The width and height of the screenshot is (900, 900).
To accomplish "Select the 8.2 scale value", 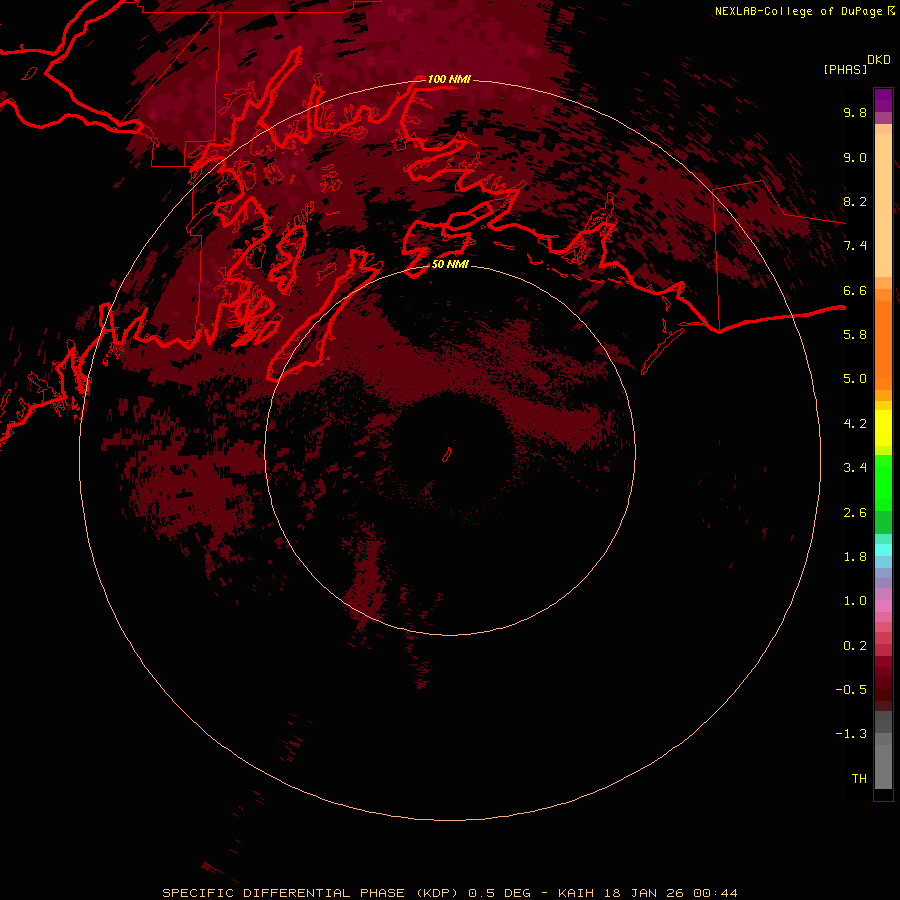I will point(855,201).
